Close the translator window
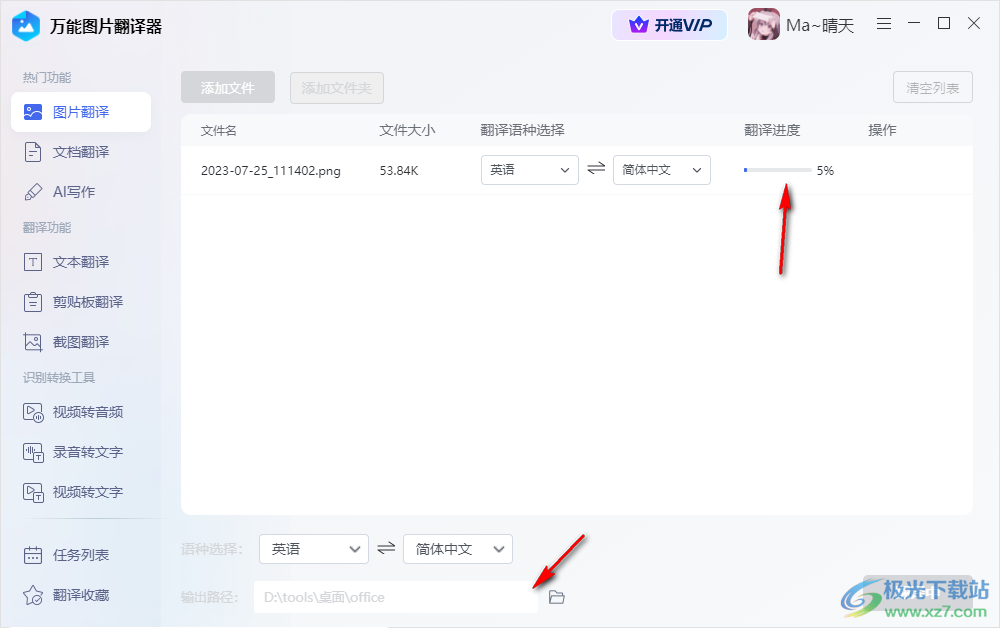The image size is (1000, 628). pos(974,24)
